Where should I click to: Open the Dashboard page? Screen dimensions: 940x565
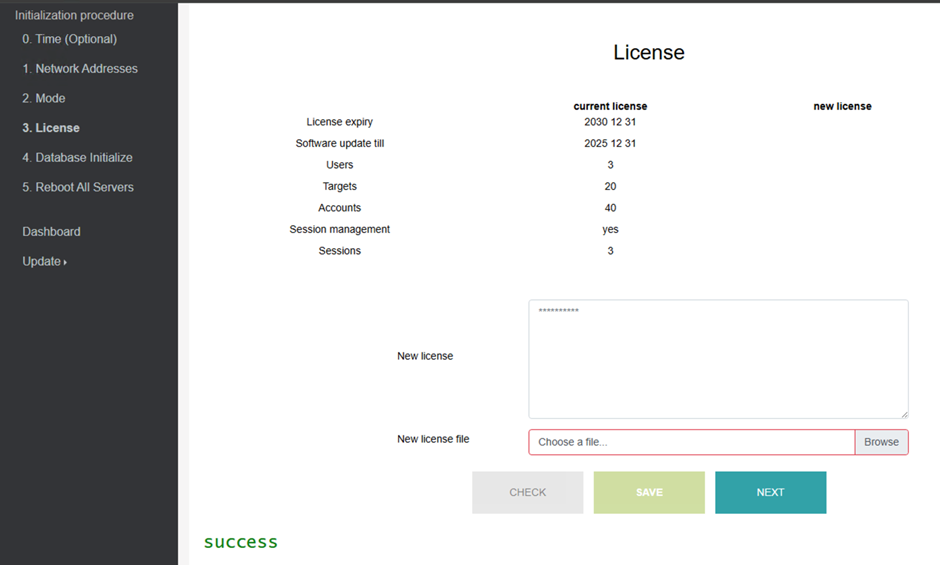pos(51,232)
